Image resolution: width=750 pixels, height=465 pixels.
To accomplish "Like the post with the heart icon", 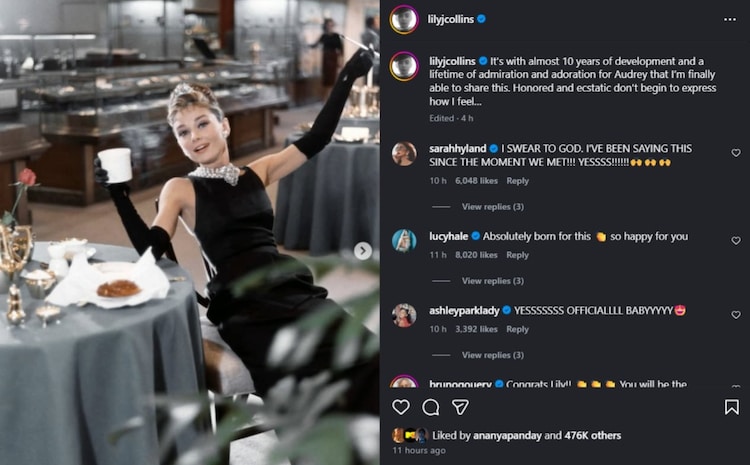I will (x=401, y=407).
